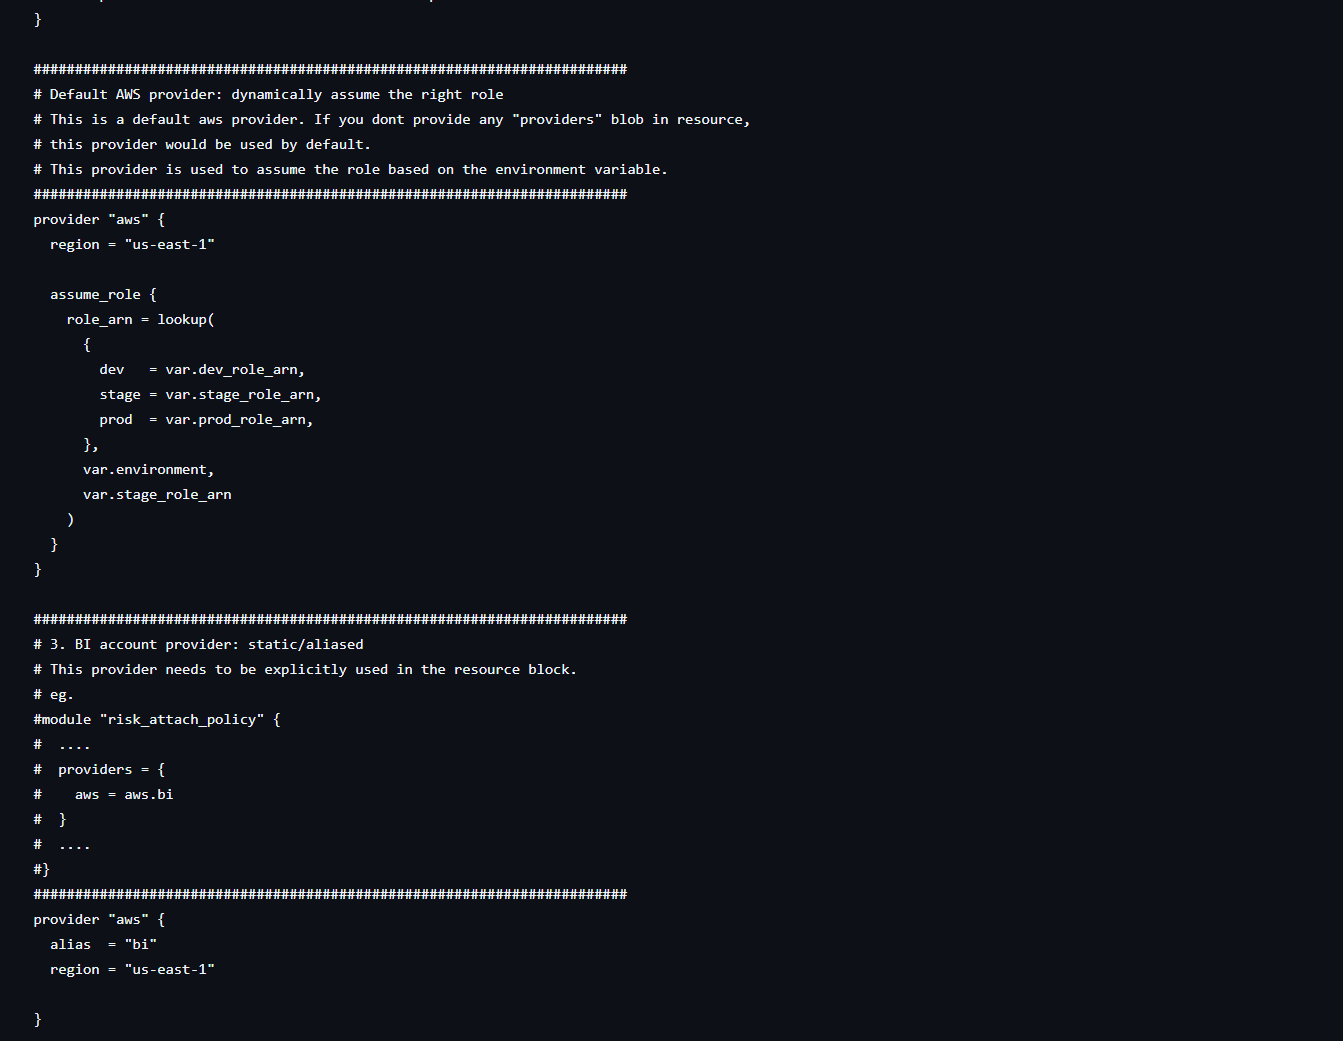This screenshot has width=1343, height=1041.
Task: Click the assume_role block opening line
Action: [x=103, y=295]
